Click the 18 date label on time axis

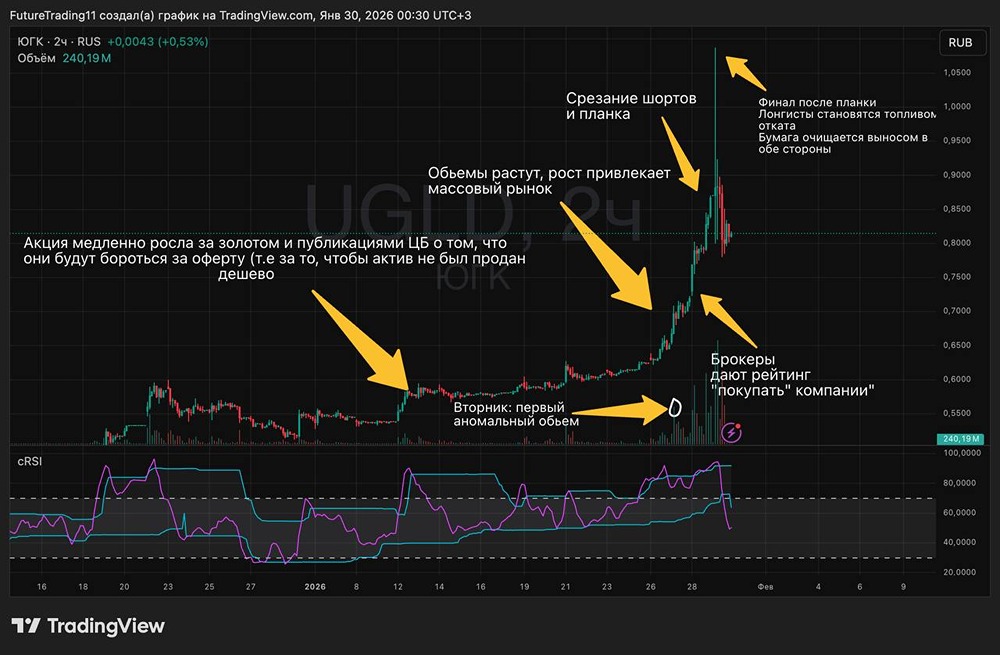point(83,587)
